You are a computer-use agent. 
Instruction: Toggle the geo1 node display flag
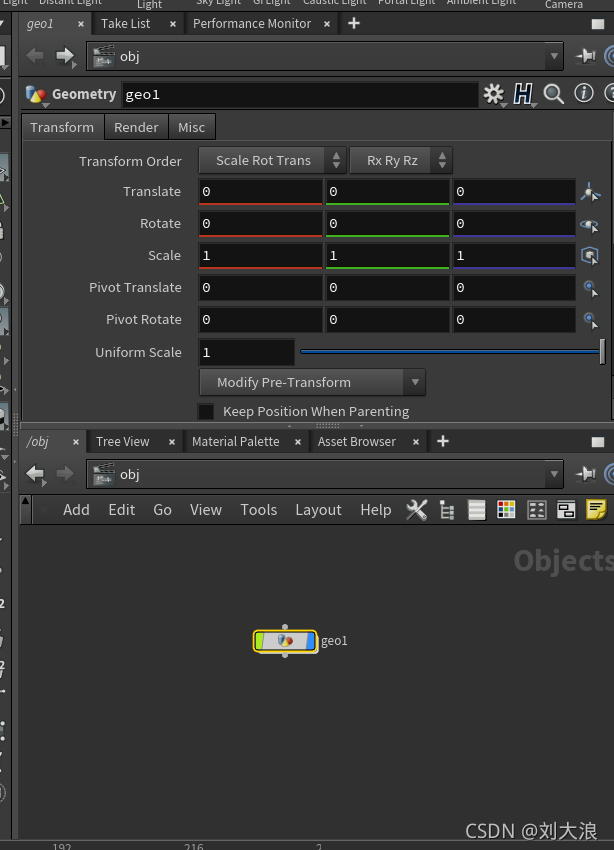(x=311, y=641)
